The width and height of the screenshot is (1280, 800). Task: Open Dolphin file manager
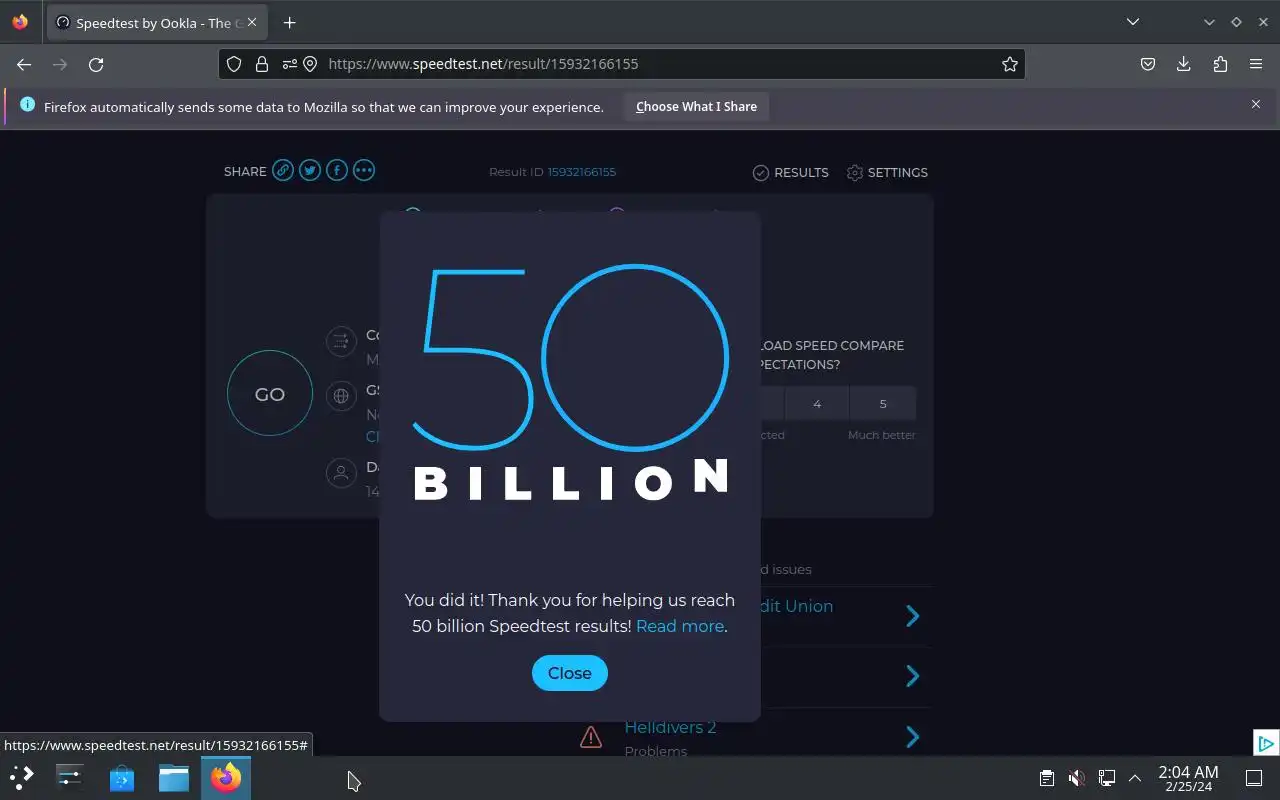[174, 776]
